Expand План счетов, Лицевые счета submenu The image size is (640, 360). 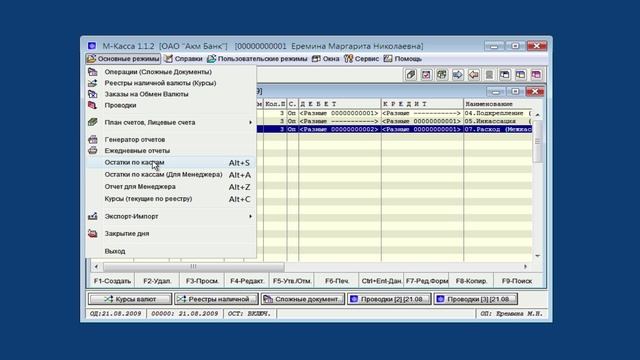[x=171, y=122]
